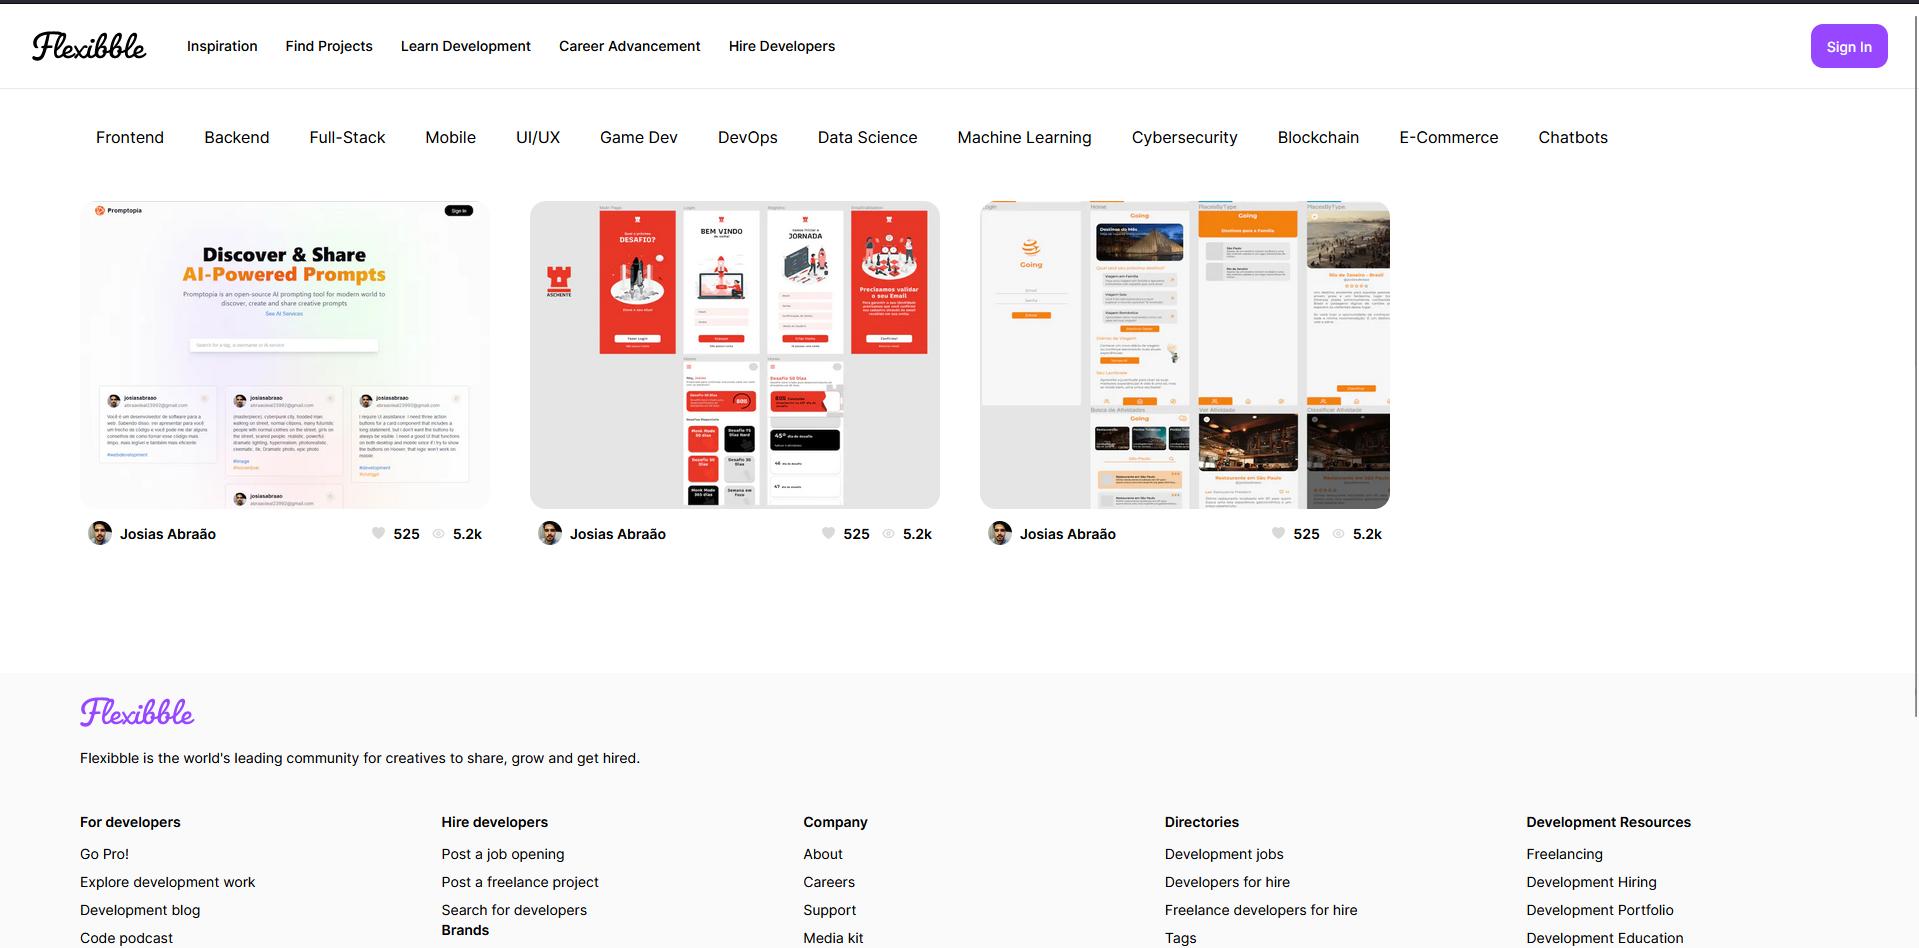Click Josias Abraão name under Promptopia project
This screenshot has height=948, width=1919.
point(168,534)
